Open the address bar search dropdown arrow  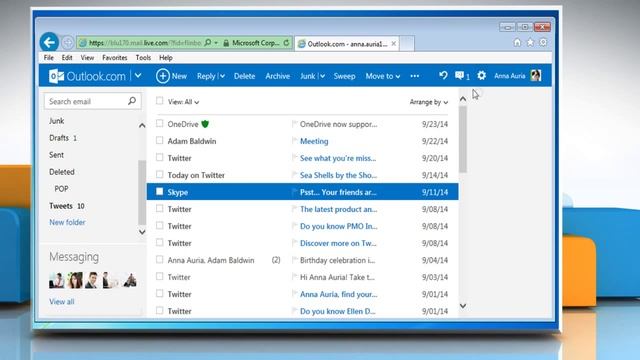[216, 43]
